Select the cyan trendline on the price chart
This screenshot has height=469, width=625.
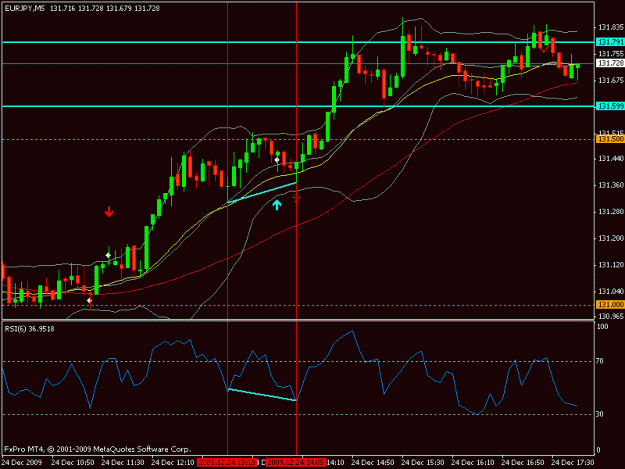pos(262,193)
